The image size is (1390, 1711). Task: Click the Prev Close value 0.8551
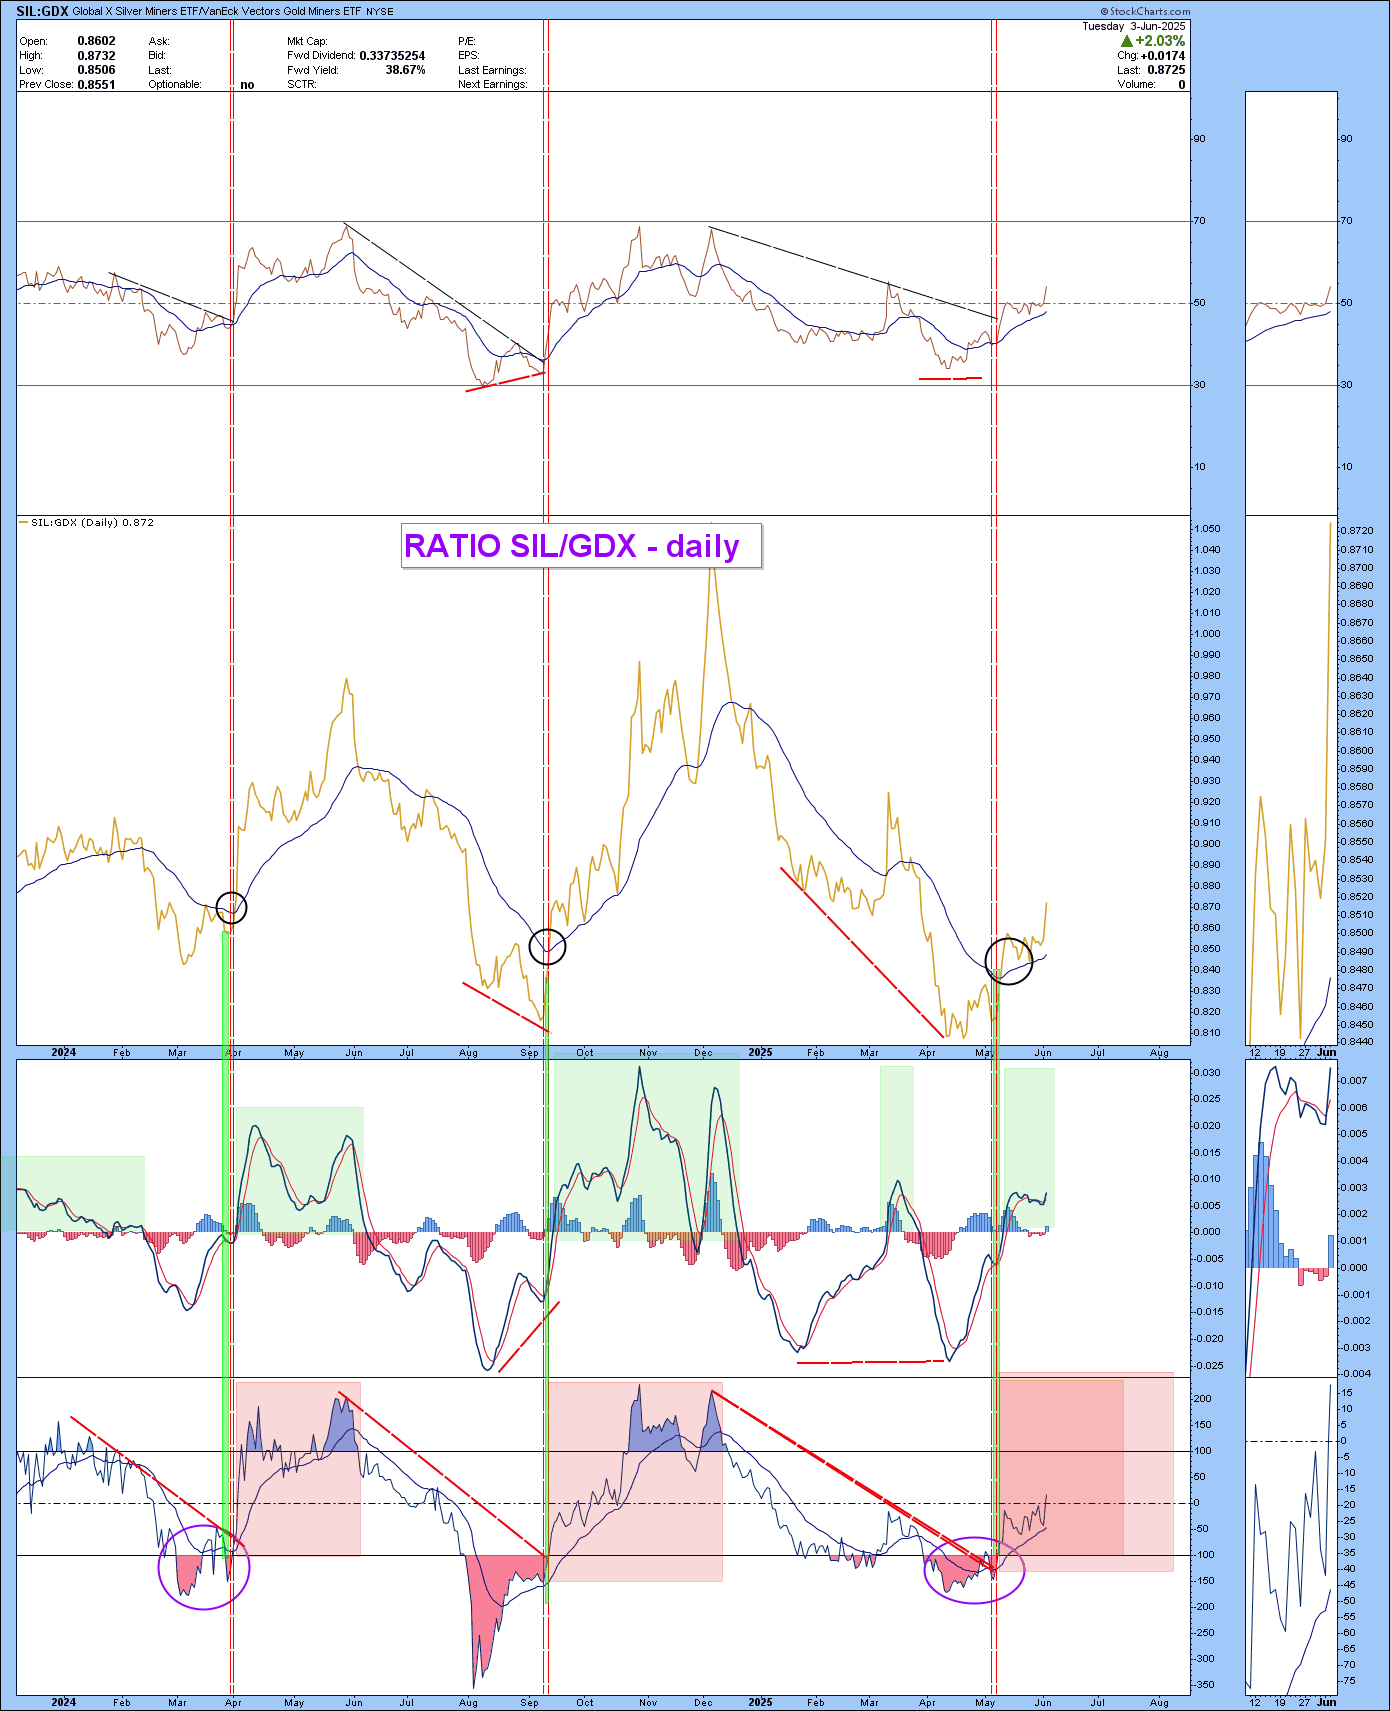pos(97,85)
